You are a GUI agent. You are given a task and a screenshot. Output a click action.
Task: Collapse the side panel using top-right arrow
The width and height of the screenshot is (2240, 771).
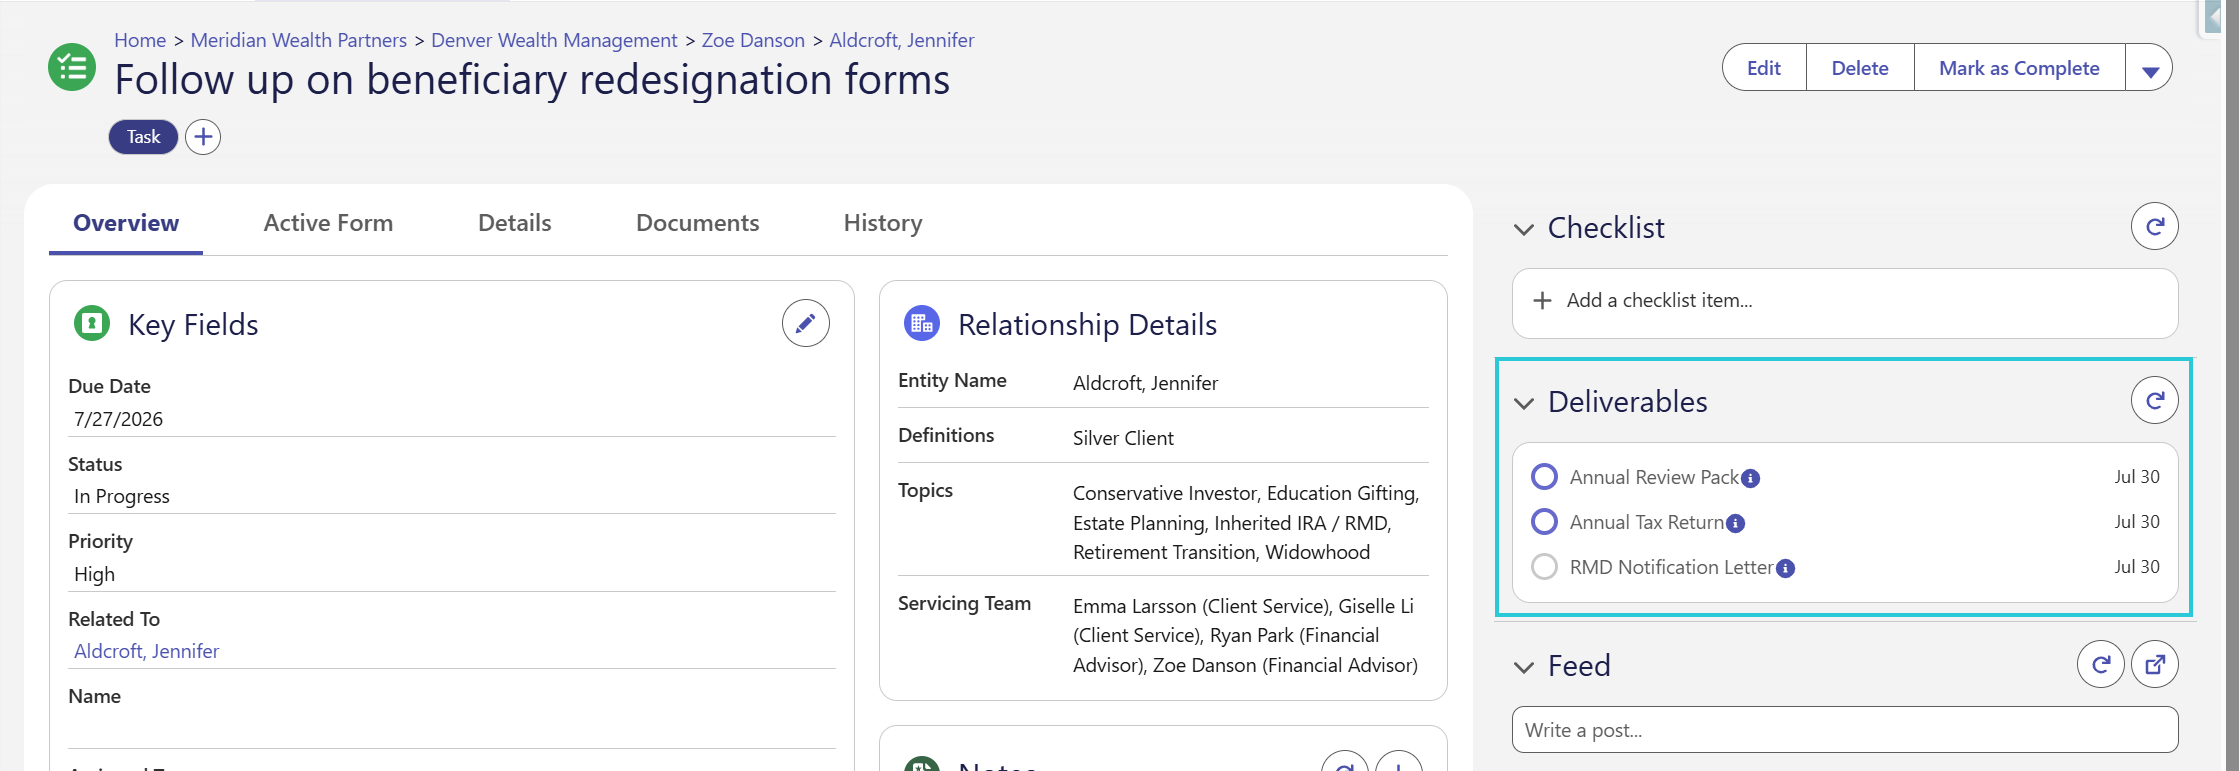coord(2214,18)
